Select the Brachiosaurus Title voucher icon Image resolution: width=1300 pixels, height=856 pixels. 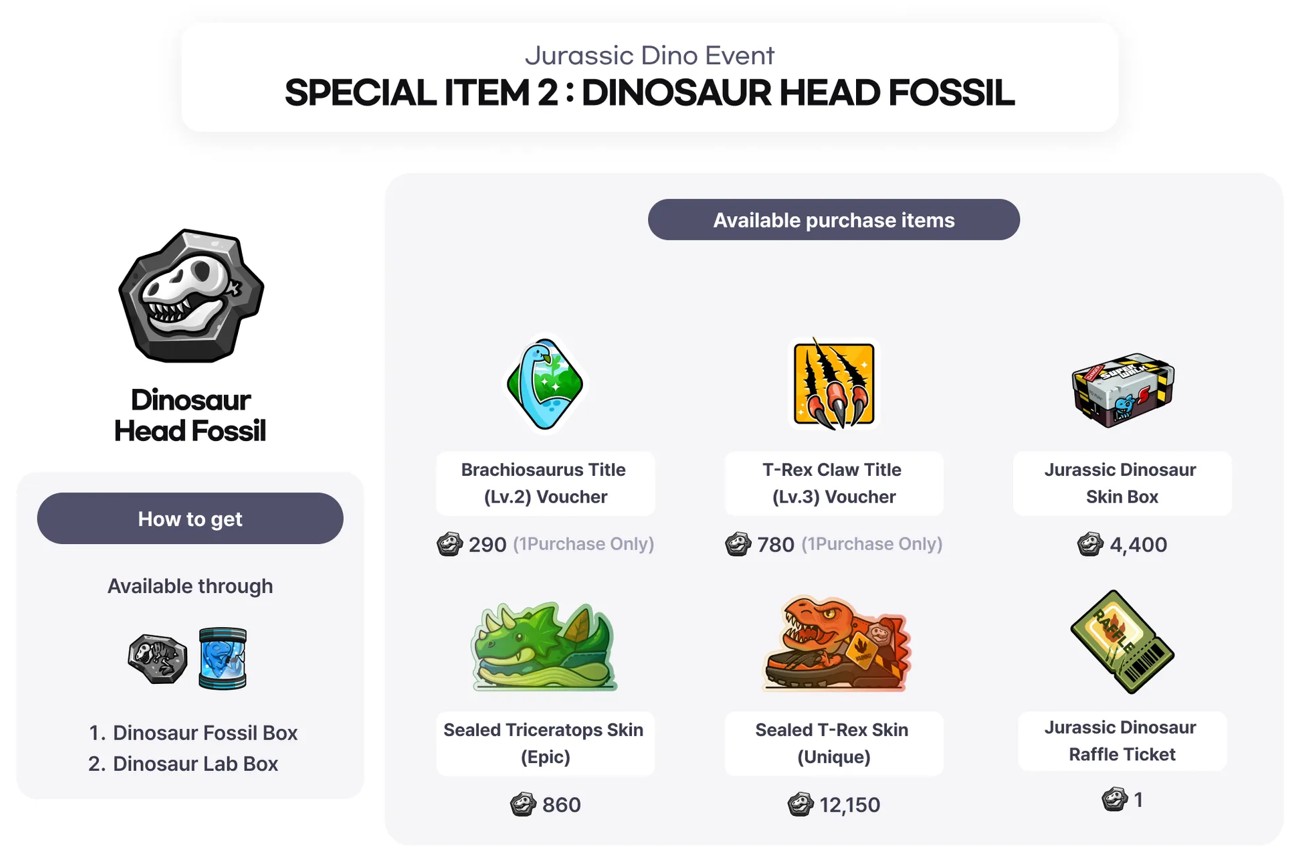click(544, 385)
